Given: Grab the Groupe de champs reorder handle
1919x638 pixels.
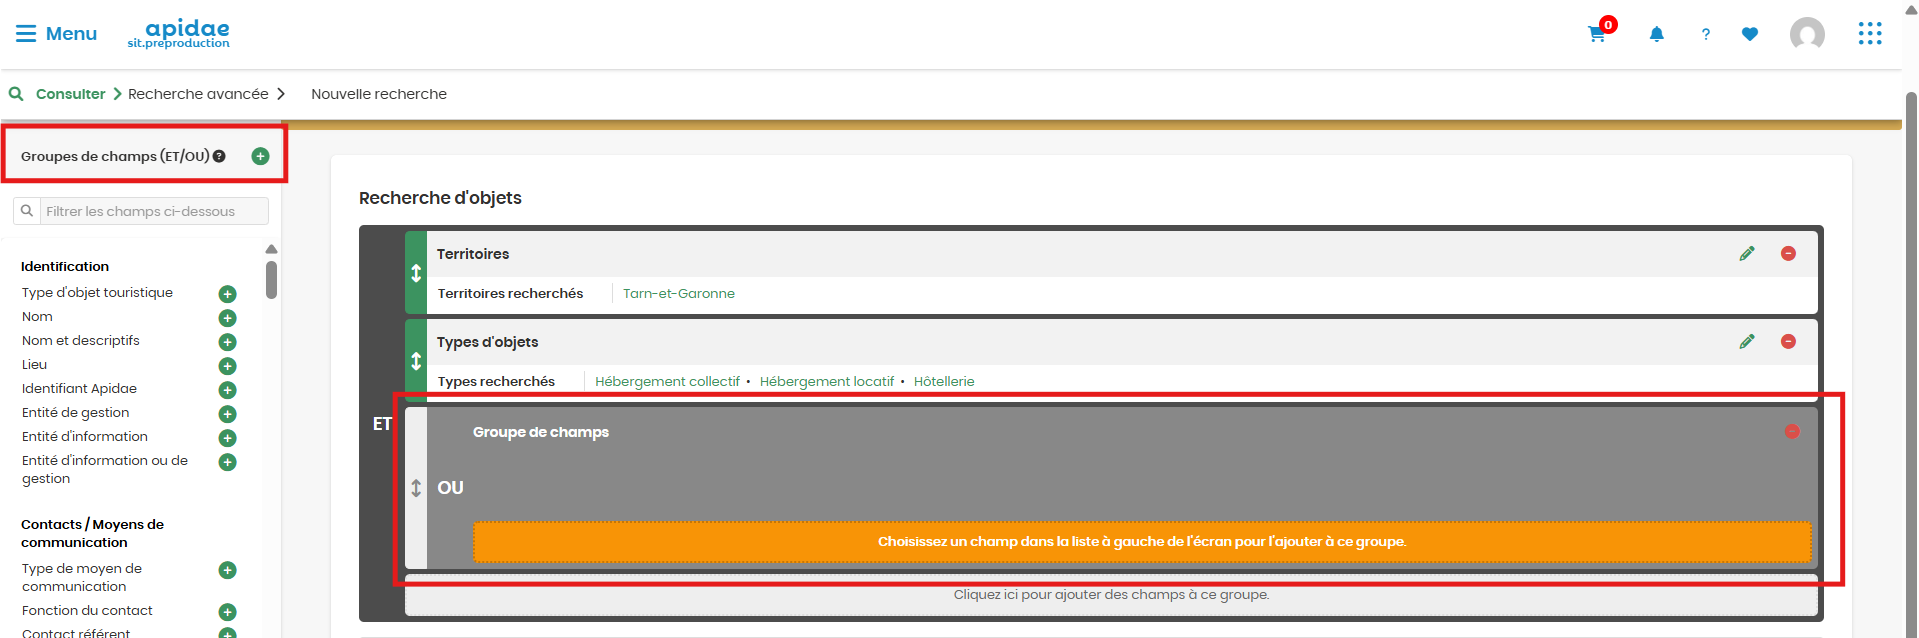Looking at the screenshot, I should [x=416, y=488].
